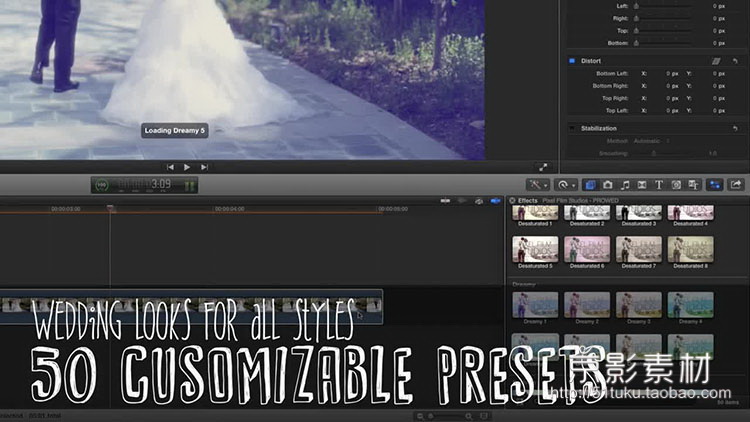Toggle the Inspector button
This screenshot has width=750, height=422.
pos(715,185)
